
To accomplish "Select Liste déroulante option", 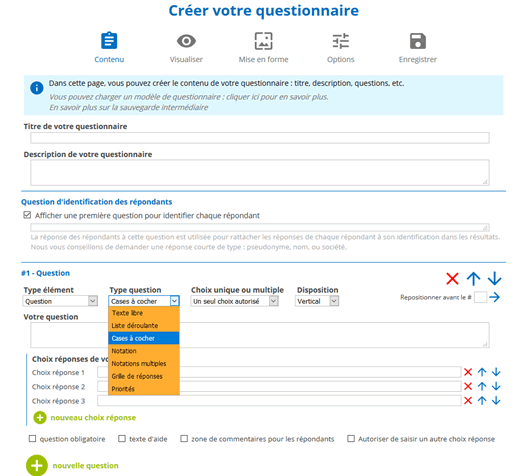I will [x=144, y=326].
